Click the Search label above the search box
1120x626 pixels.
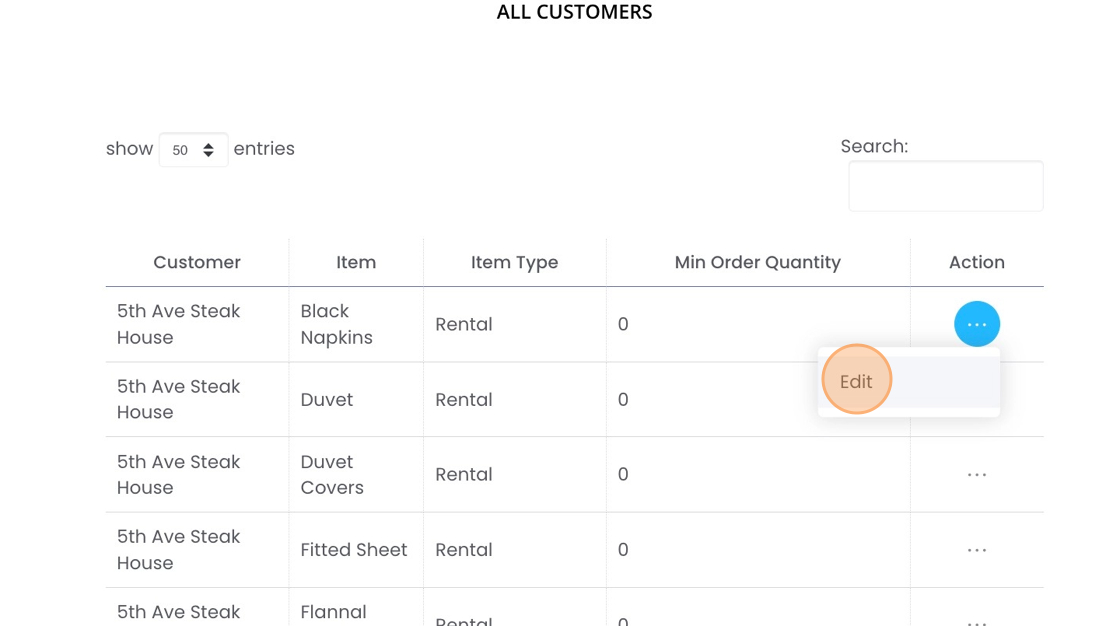point(874,146)
